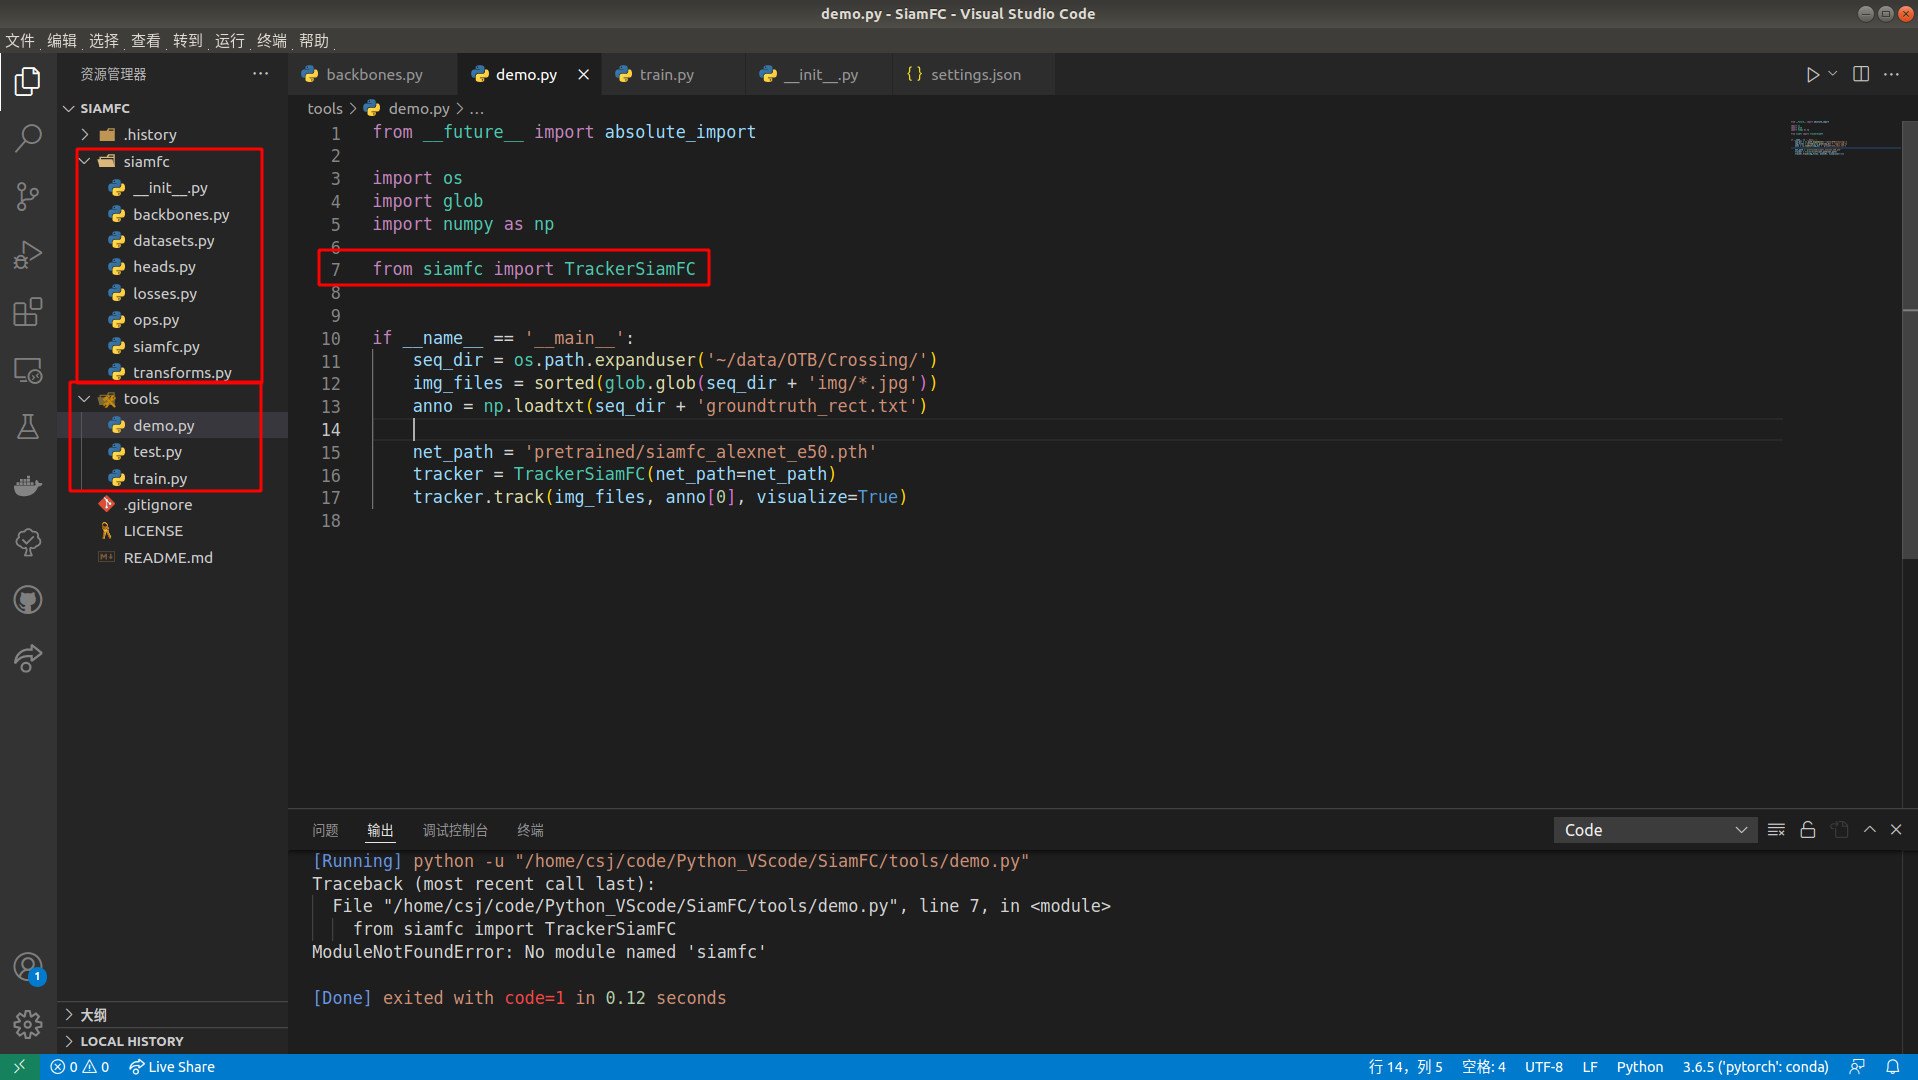Open the Testing (beaker) view
This screenshot has width=1918, height=1080.
[27, 427]
